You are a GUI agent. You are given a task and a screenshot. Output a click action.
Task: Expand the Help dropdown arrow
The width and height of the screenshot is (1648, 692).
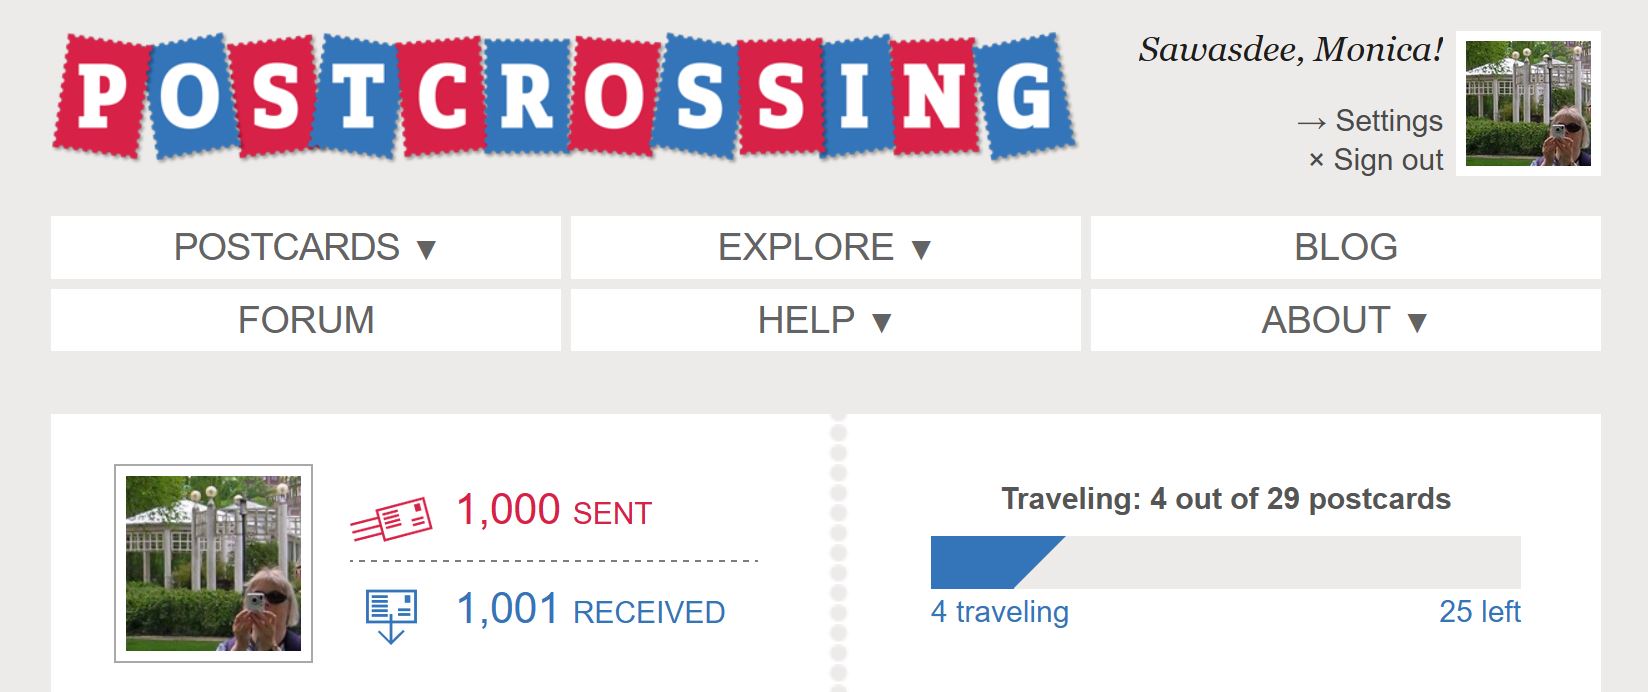tap(881, 322)
